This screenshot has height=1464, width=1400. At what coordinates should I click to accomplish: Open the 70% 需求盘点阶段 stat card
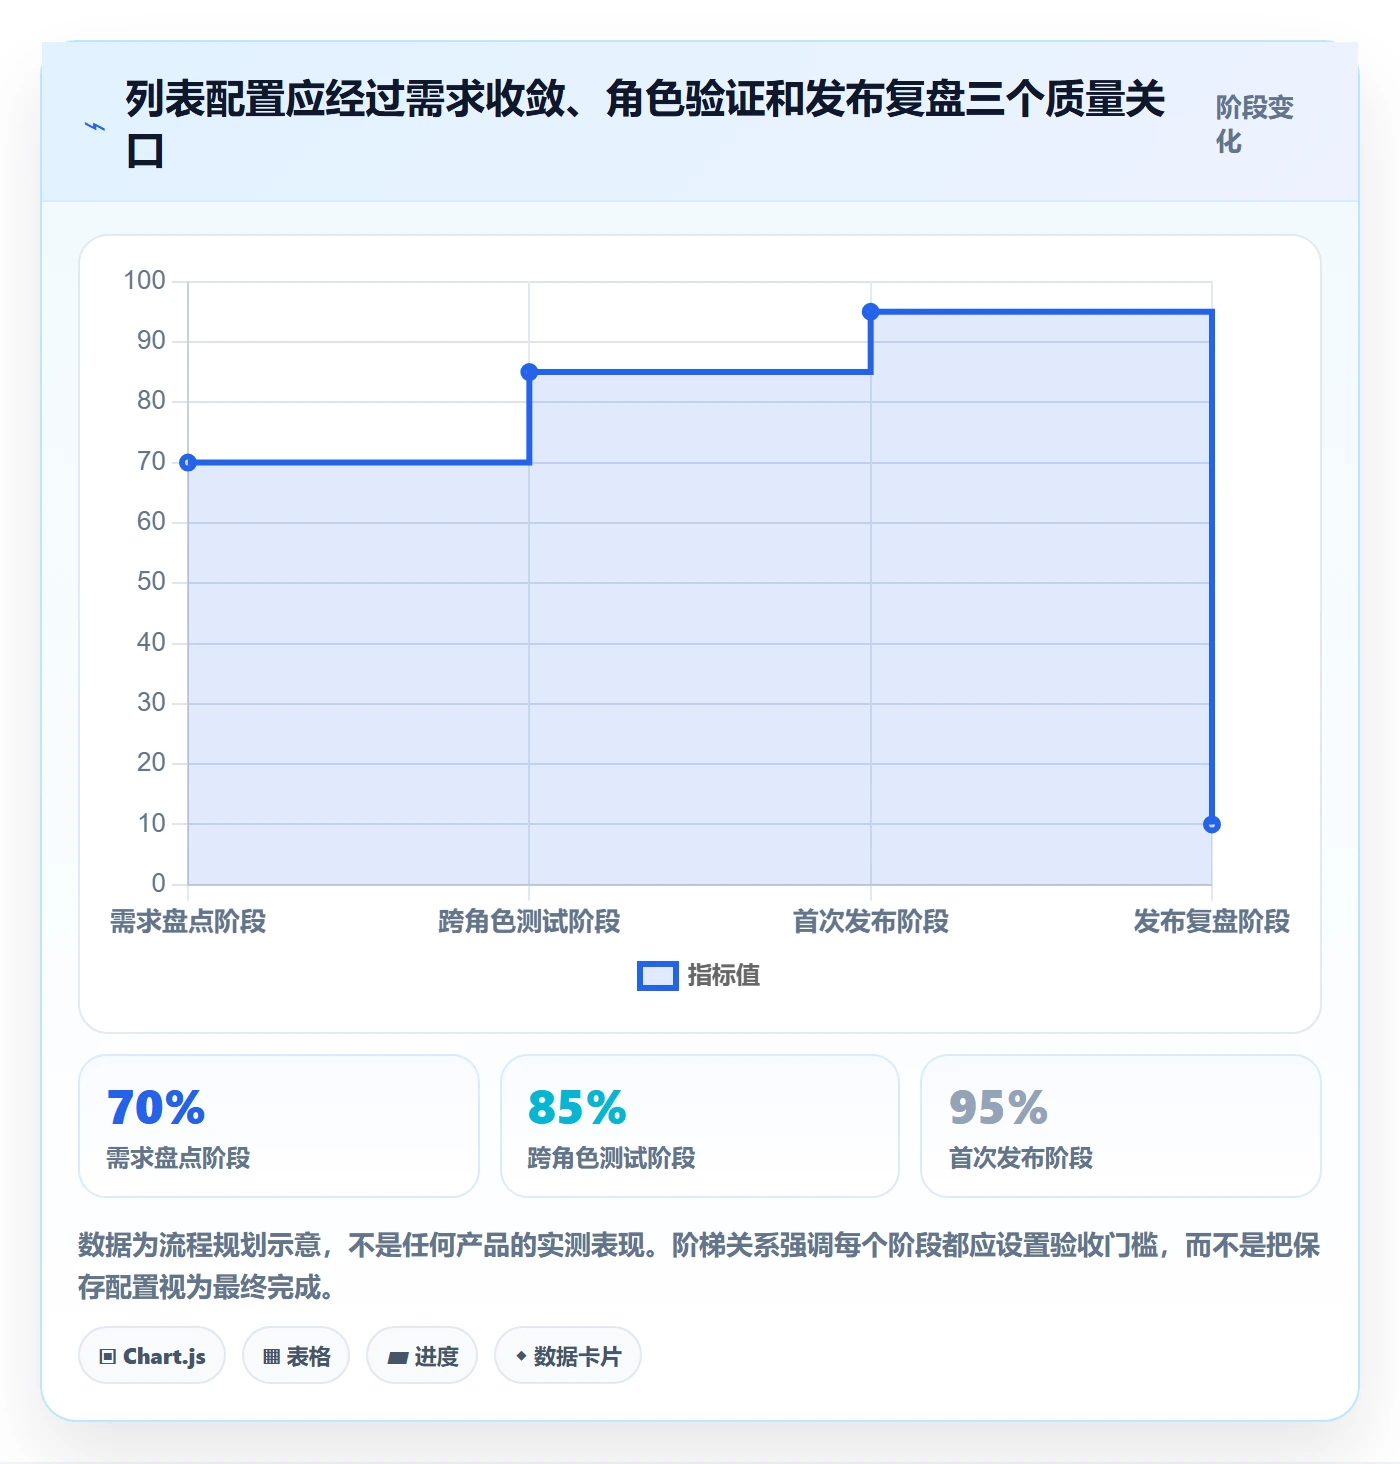click(x=279, y=1126)
